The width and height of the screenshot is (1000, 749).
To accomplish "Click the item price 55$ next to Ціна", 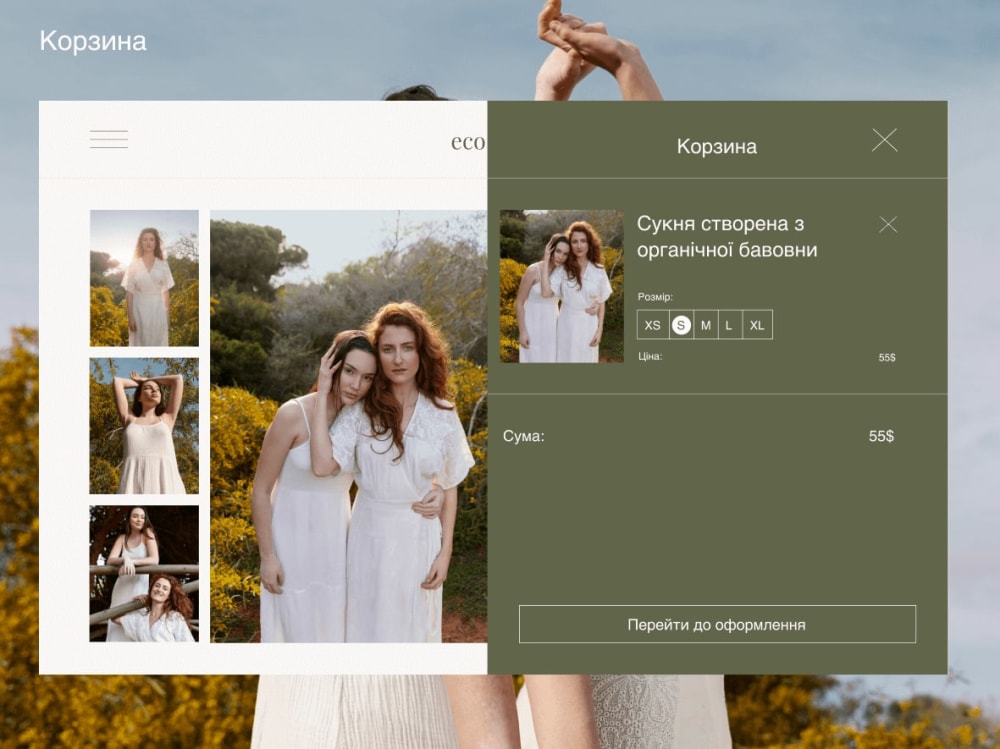I will pos(886,357).
